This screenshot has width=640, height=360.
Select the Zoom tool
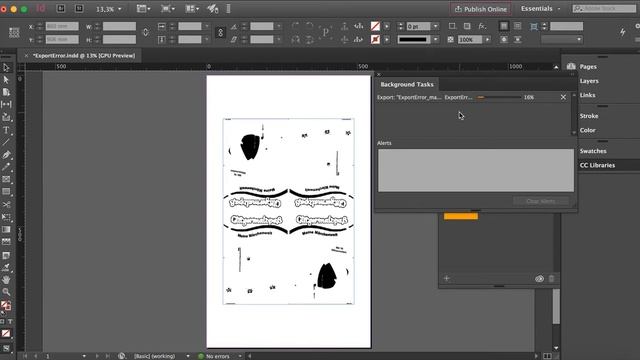pyautogui.click(x=6, y=292)
